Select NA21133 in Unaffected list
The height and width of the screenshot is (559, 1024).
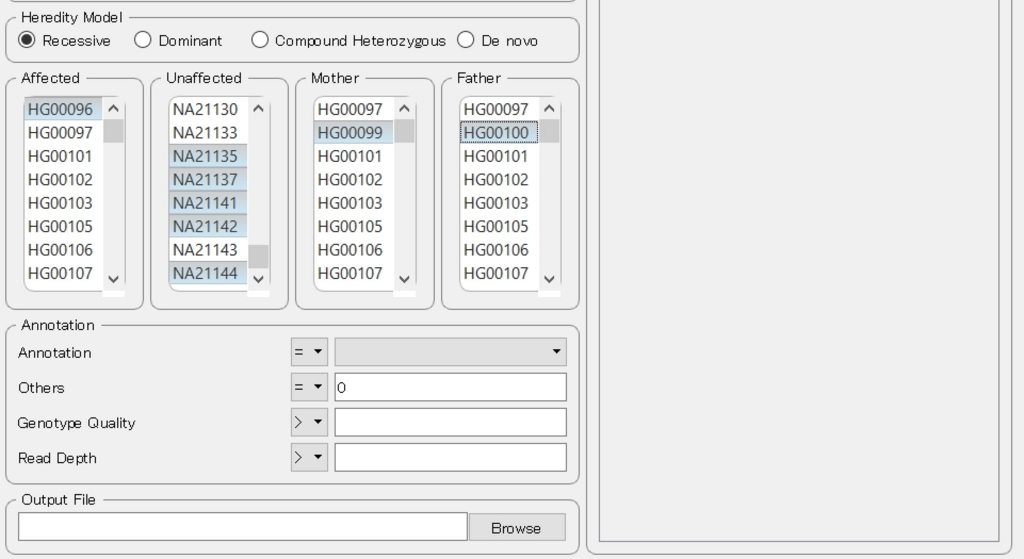[208, 133]
